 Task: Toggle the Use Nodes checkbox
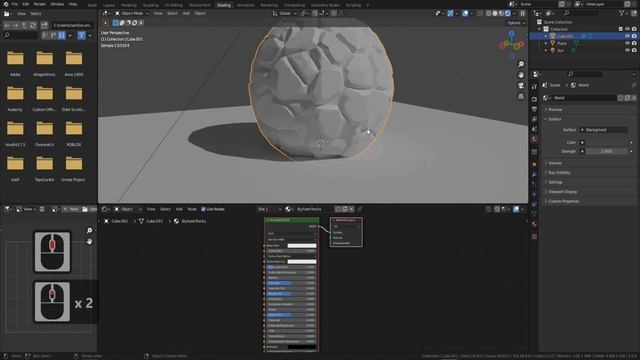coord(203,209)
